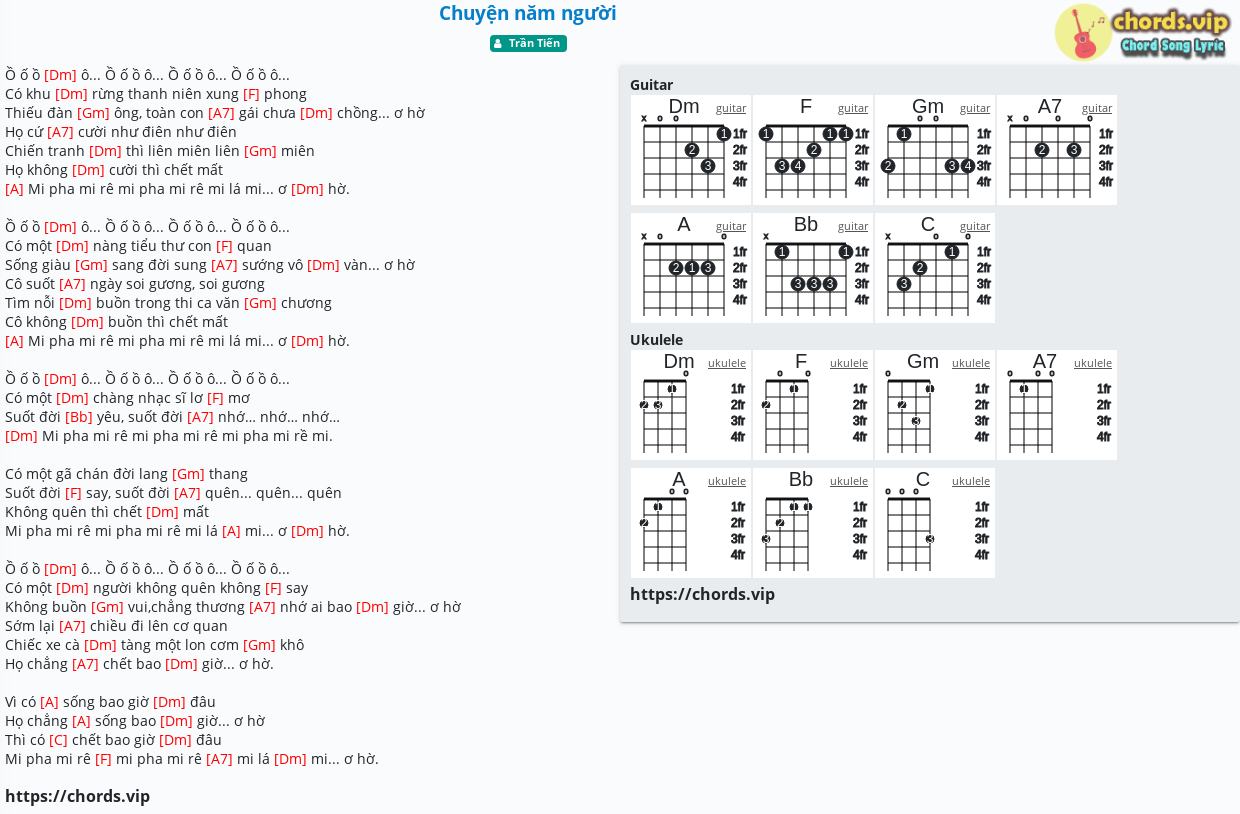Click the [A7] chord before 'gái chưa'
This screenshot has height=814, width=1240.
pos(221,113)
